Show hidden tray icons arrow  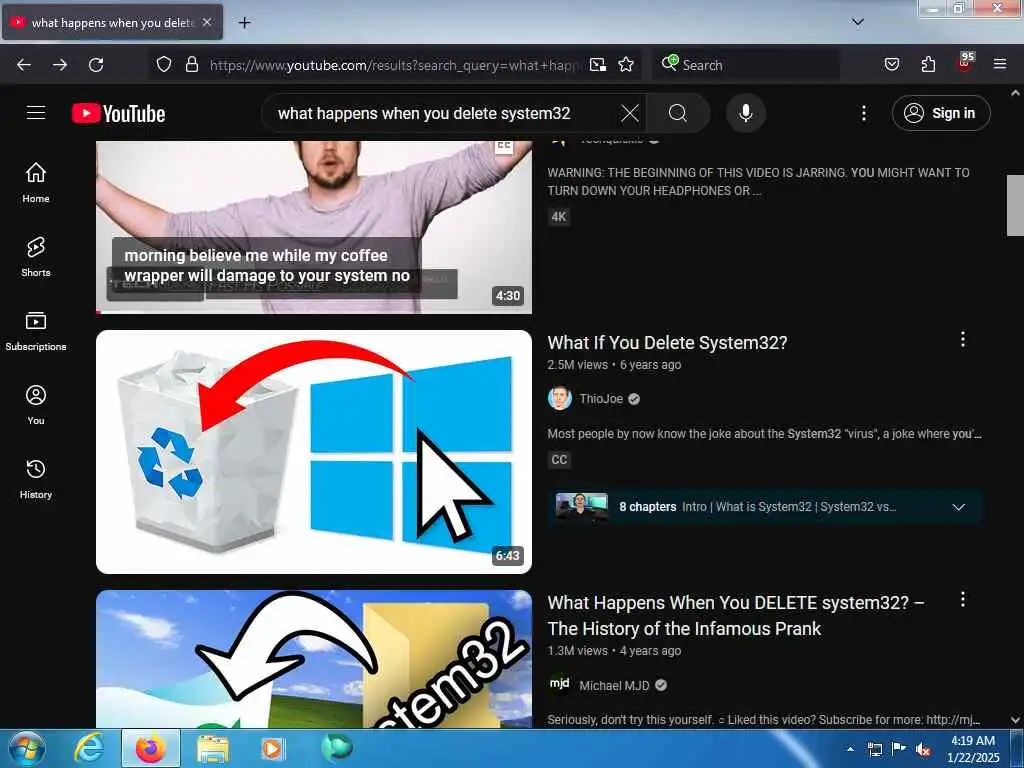tap(850, 749)
